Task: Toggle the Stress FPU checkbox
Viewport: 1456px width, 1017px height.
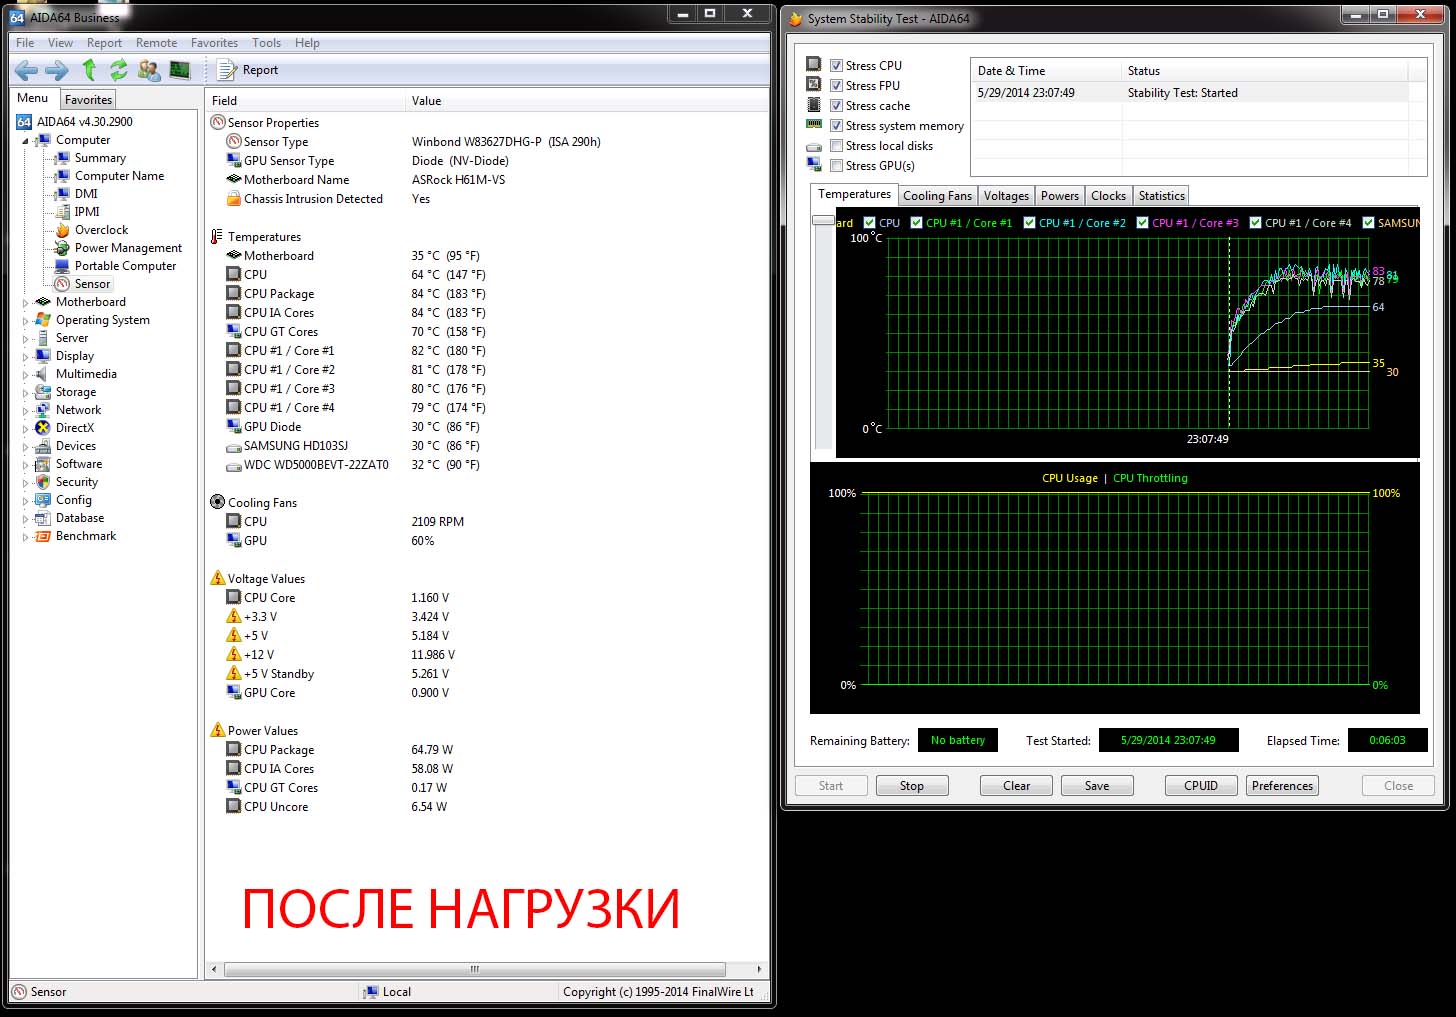Action: [x=836, y=86]
